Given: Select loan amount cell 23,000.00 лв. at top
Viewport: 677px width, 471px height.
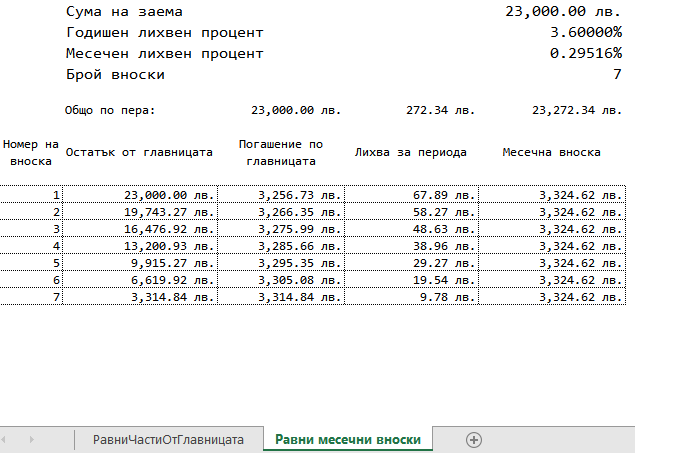Looking at the screenshot, I should [563, 12].
